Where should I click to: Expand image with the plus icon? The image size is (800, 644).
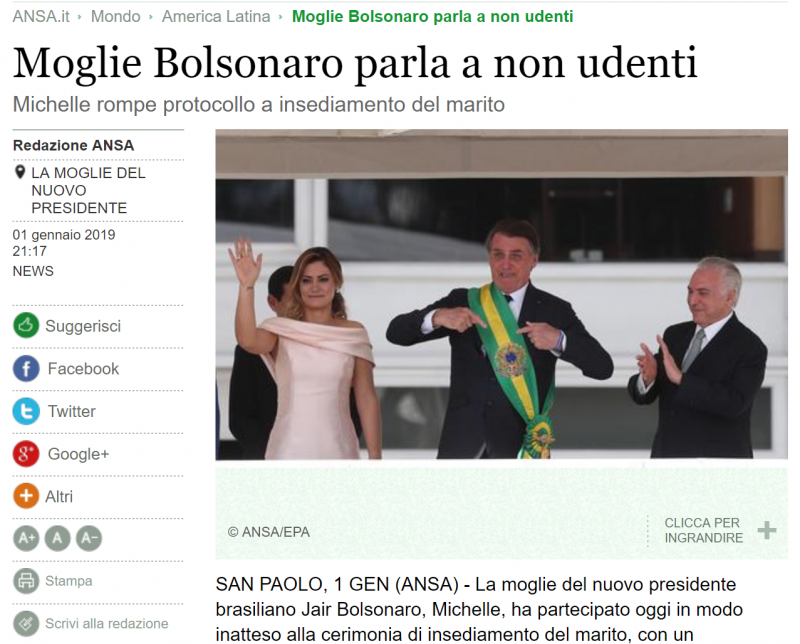pyautogui.click(x=767, y=530)
